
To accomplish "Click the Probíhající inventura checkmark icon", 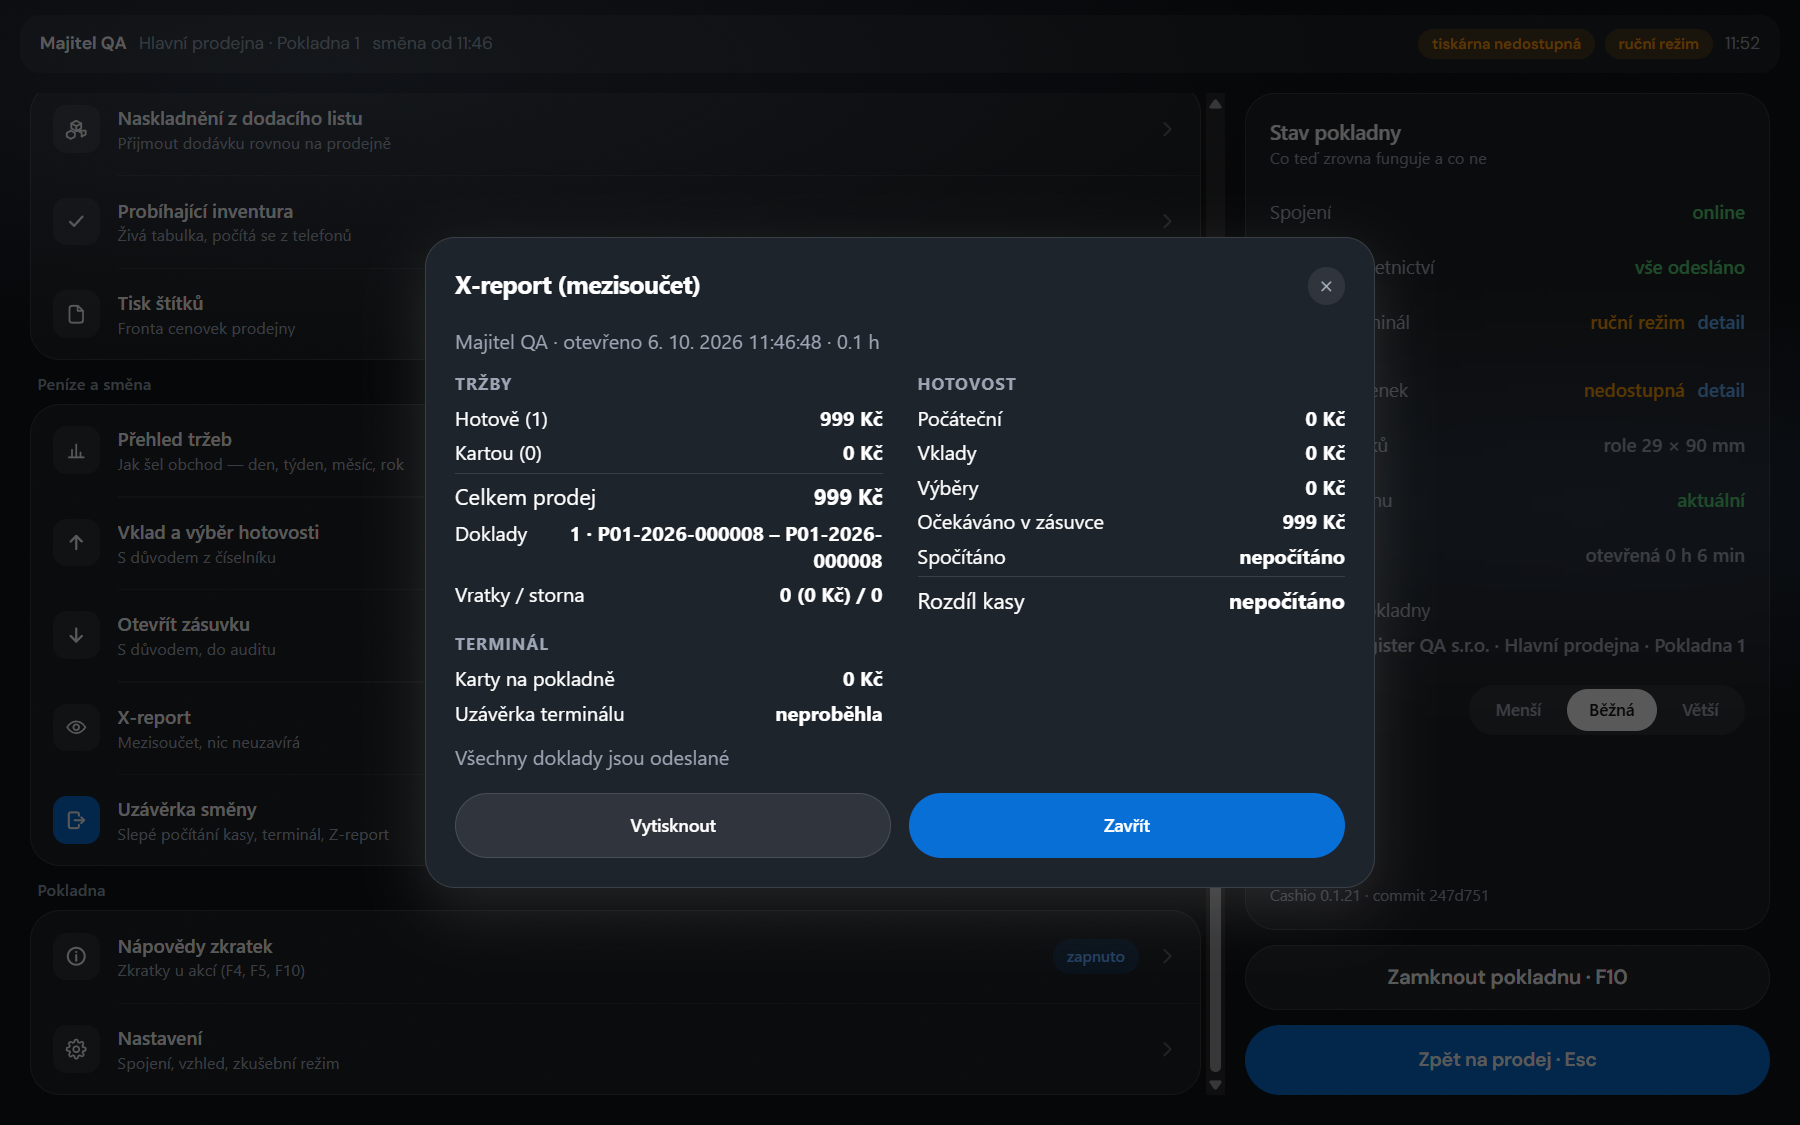I will point(76,222).
